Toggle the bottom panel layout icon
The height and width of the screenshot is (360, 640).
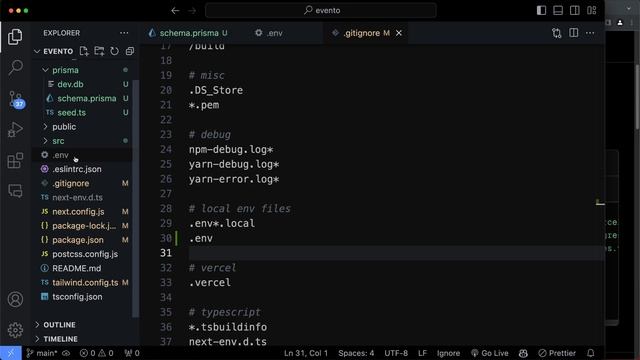[x=558, y=11]
